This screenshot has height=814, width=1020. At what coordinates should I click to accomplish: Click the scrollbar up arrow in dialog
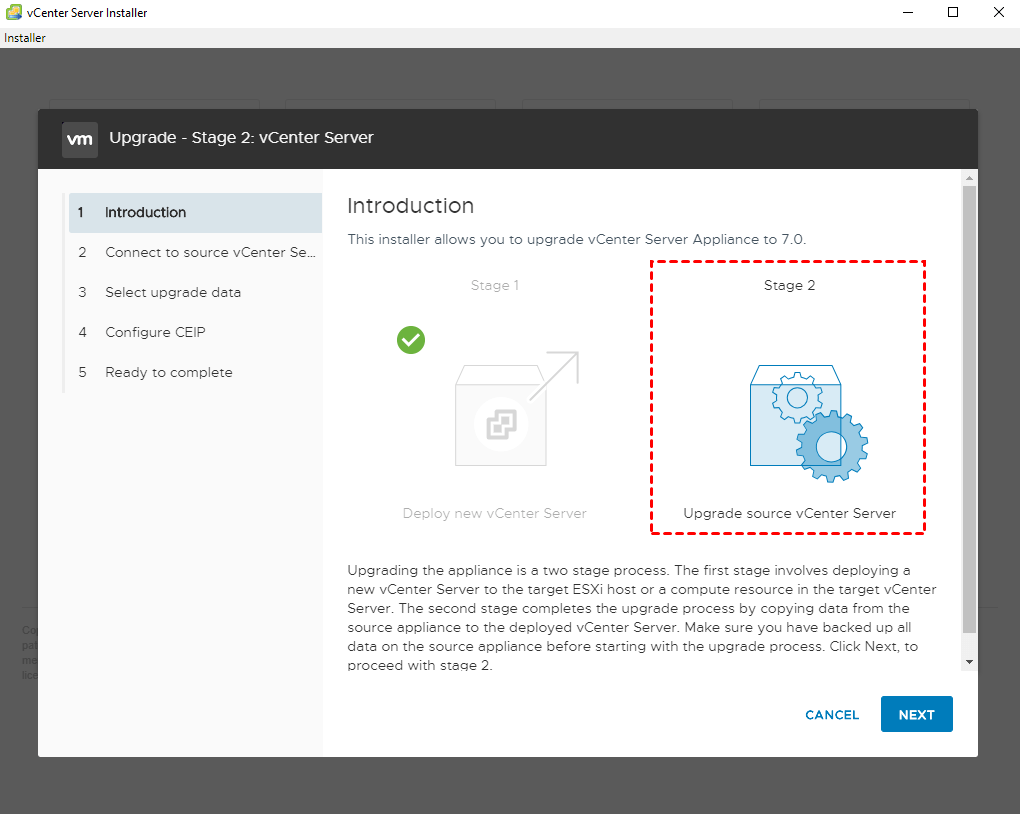coord(969,178)
